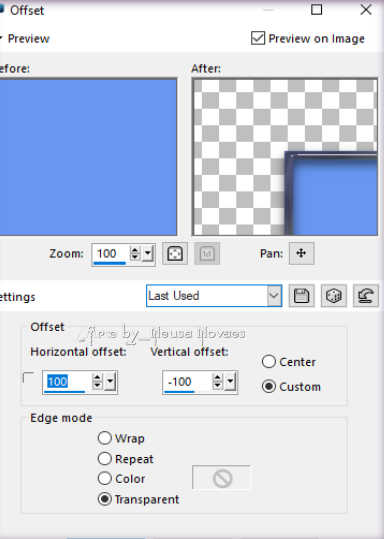This screenshot has height=539, width=384.
Task: Click the Reset to default arrow icon
Action: click(x=366, y=296)
